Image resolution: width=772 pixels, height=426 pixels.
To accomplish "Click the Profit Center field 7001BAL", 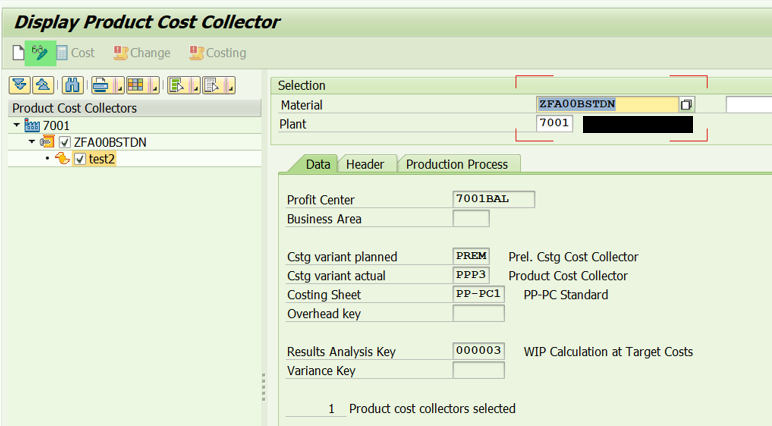I will tap(493, 199).
